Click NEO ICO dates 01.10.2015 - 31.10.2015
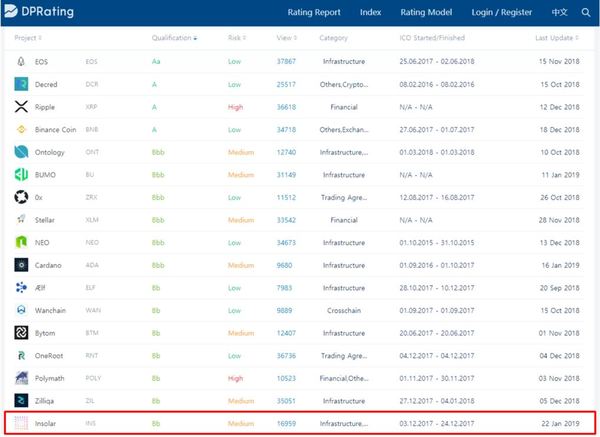The height and width of the screenshot is (437, 600). point(437,243)
